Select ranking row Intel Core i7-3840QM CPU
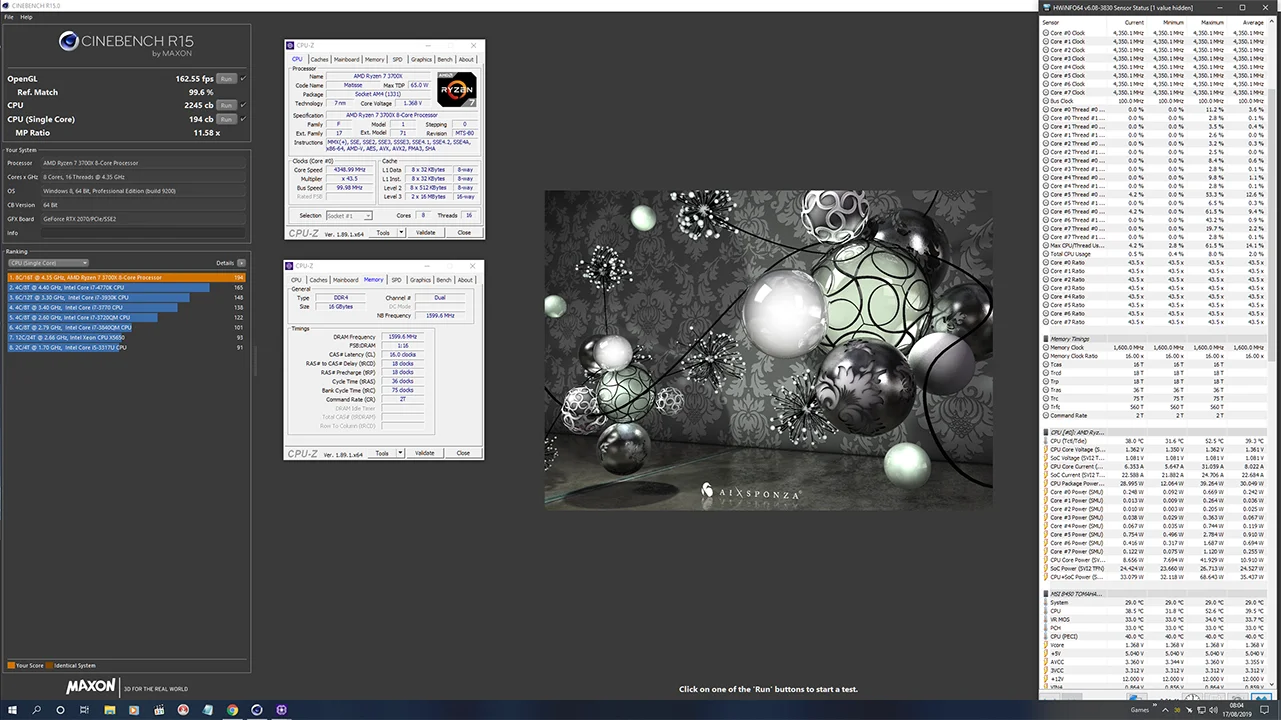 (x=126, y=327)
